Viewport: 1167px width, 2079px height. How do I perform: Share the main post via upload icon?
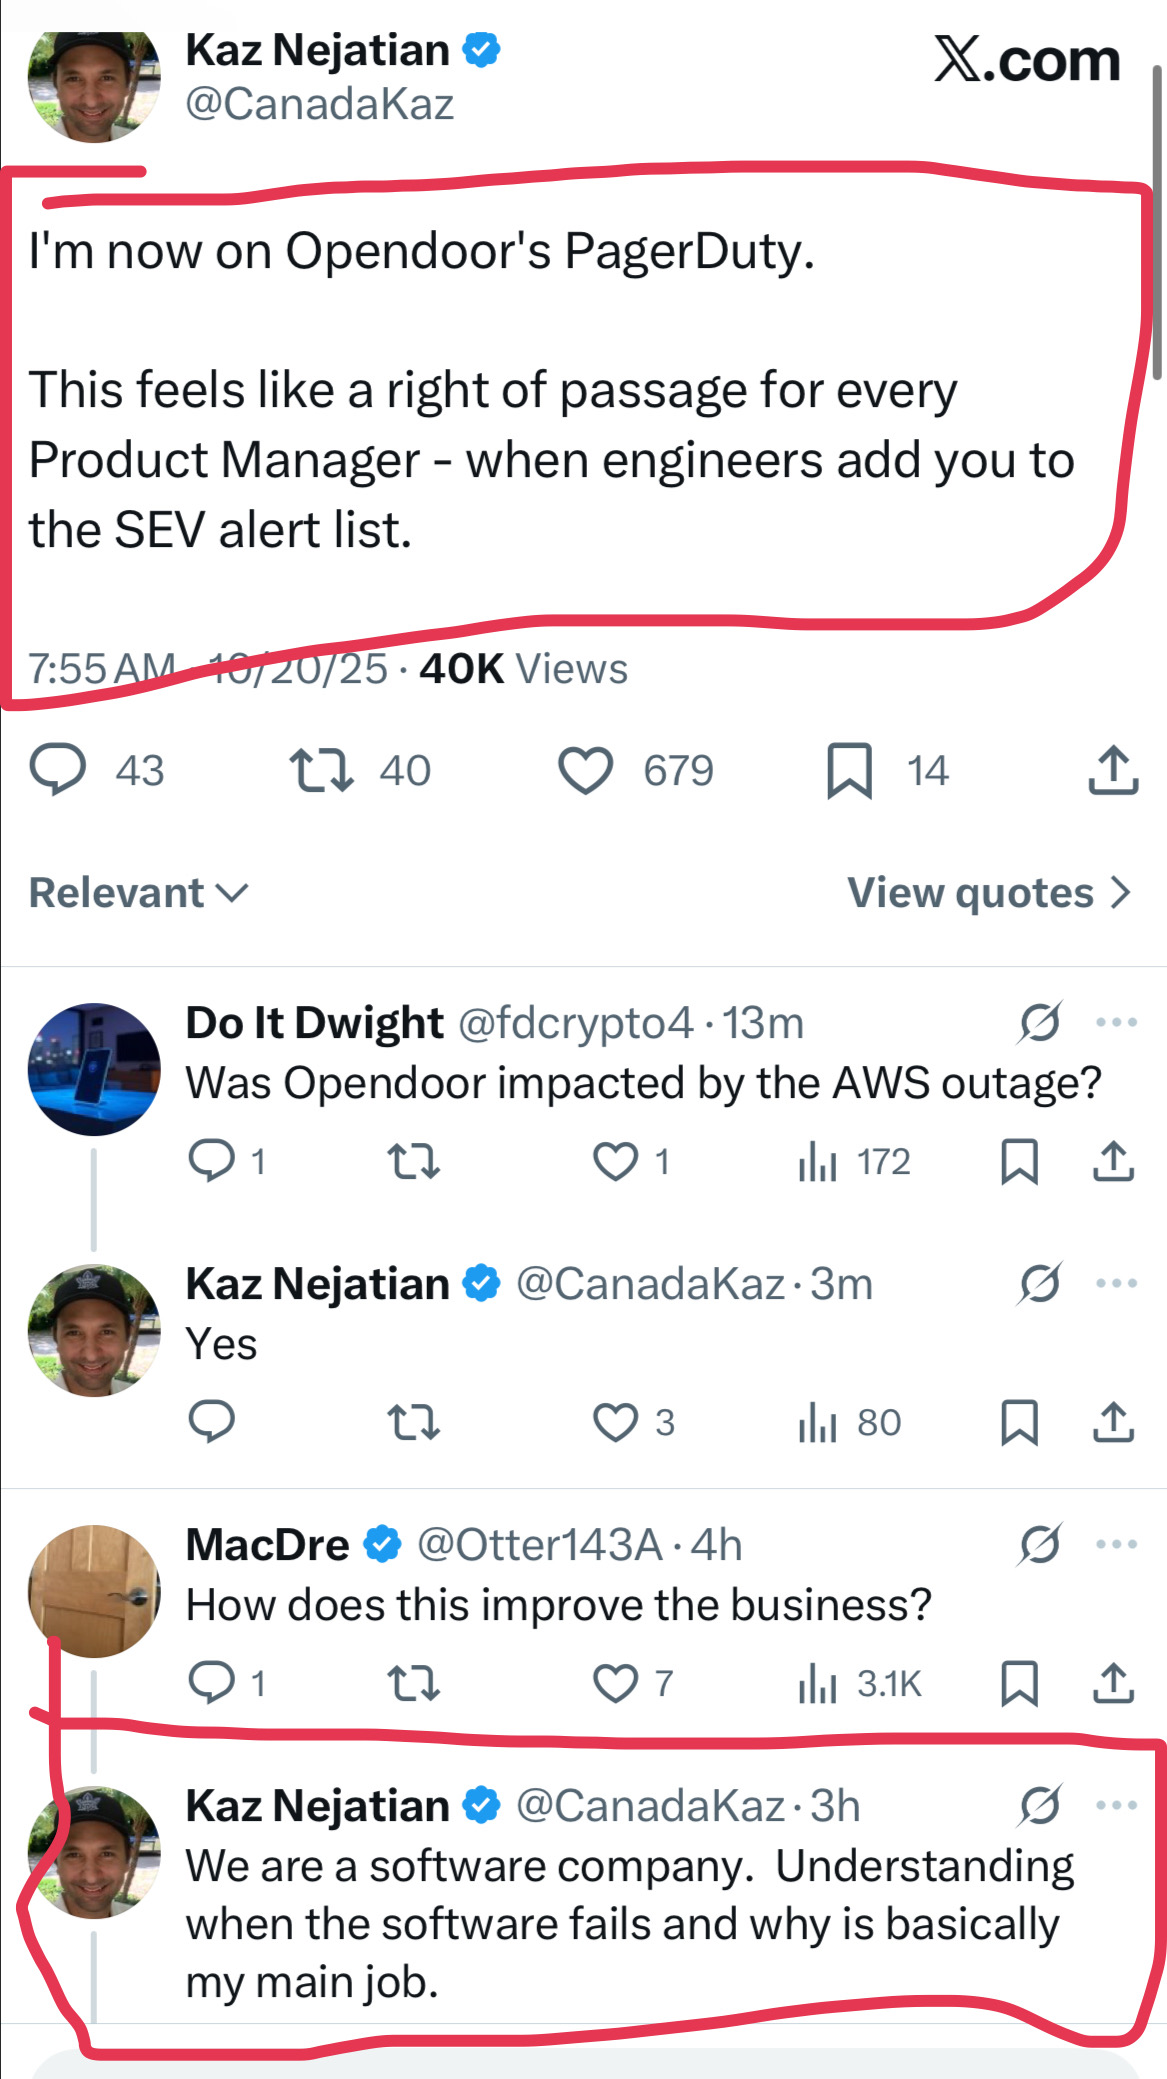[x=1113, y=771]
